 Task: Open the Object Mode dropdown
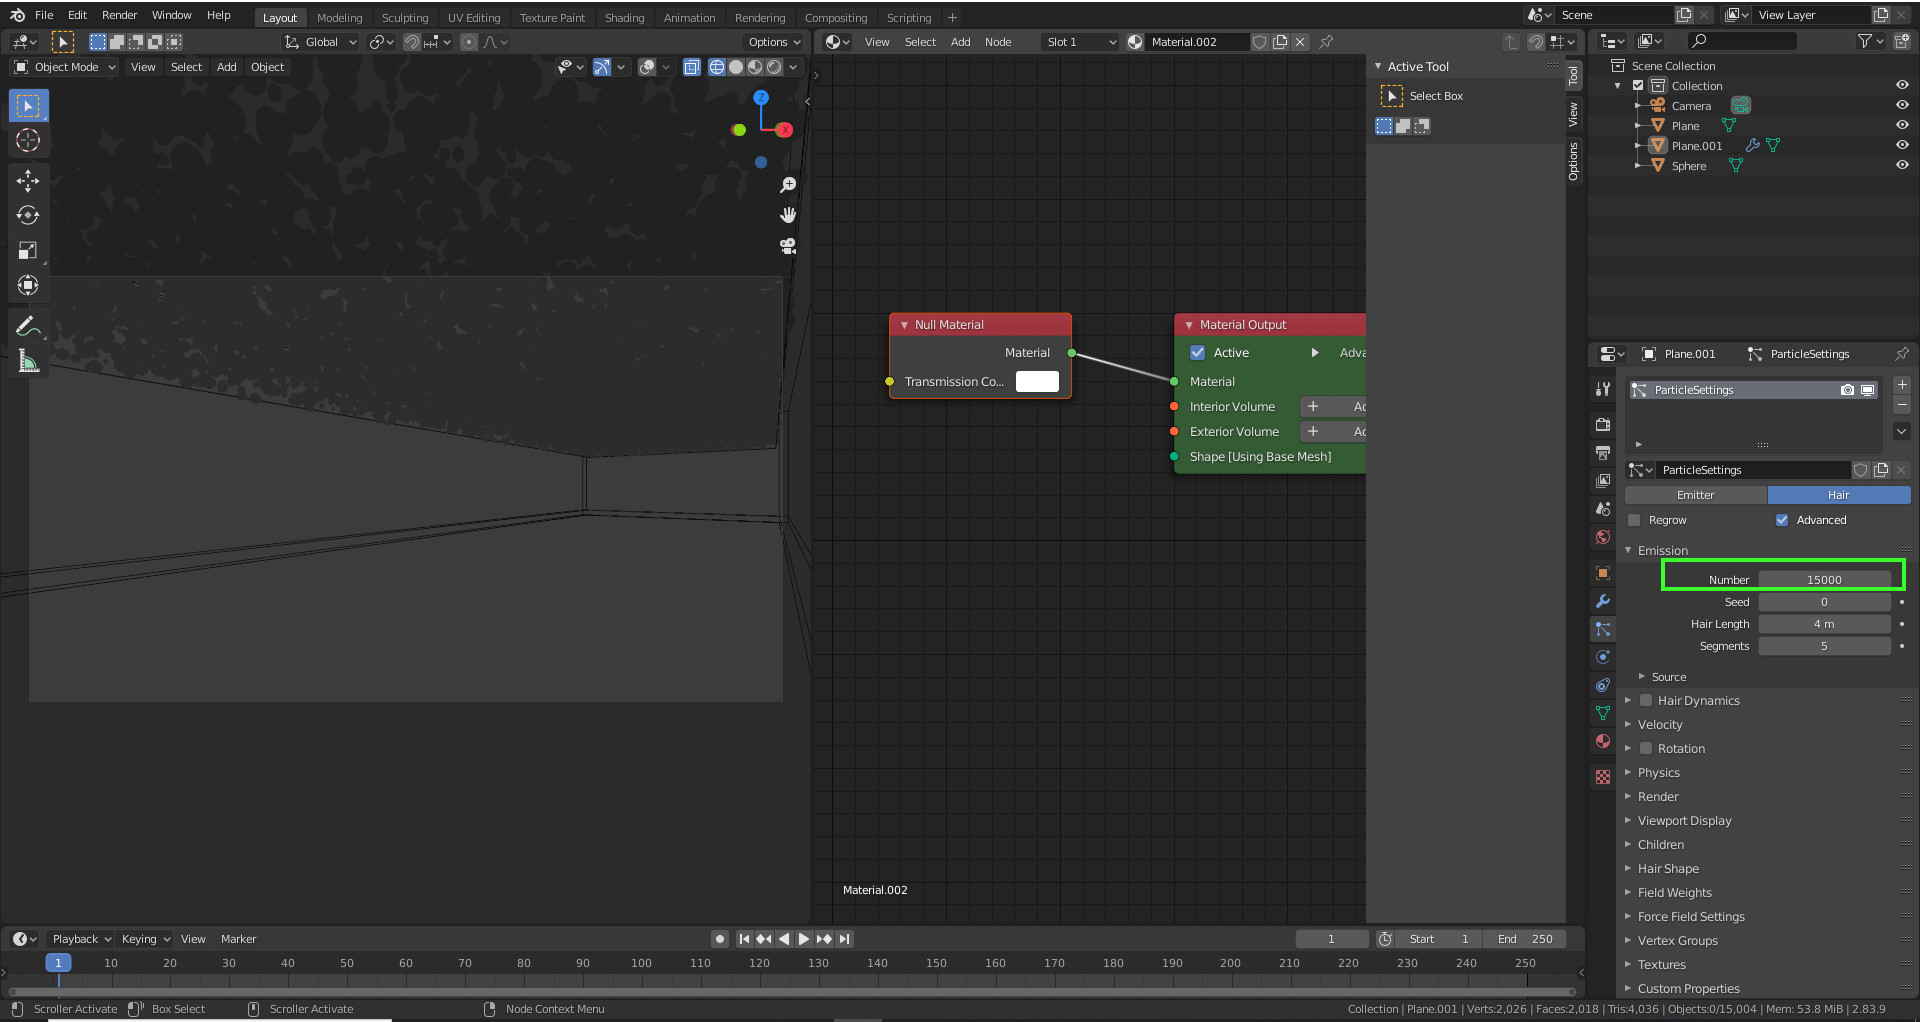[x=65, y=67]
